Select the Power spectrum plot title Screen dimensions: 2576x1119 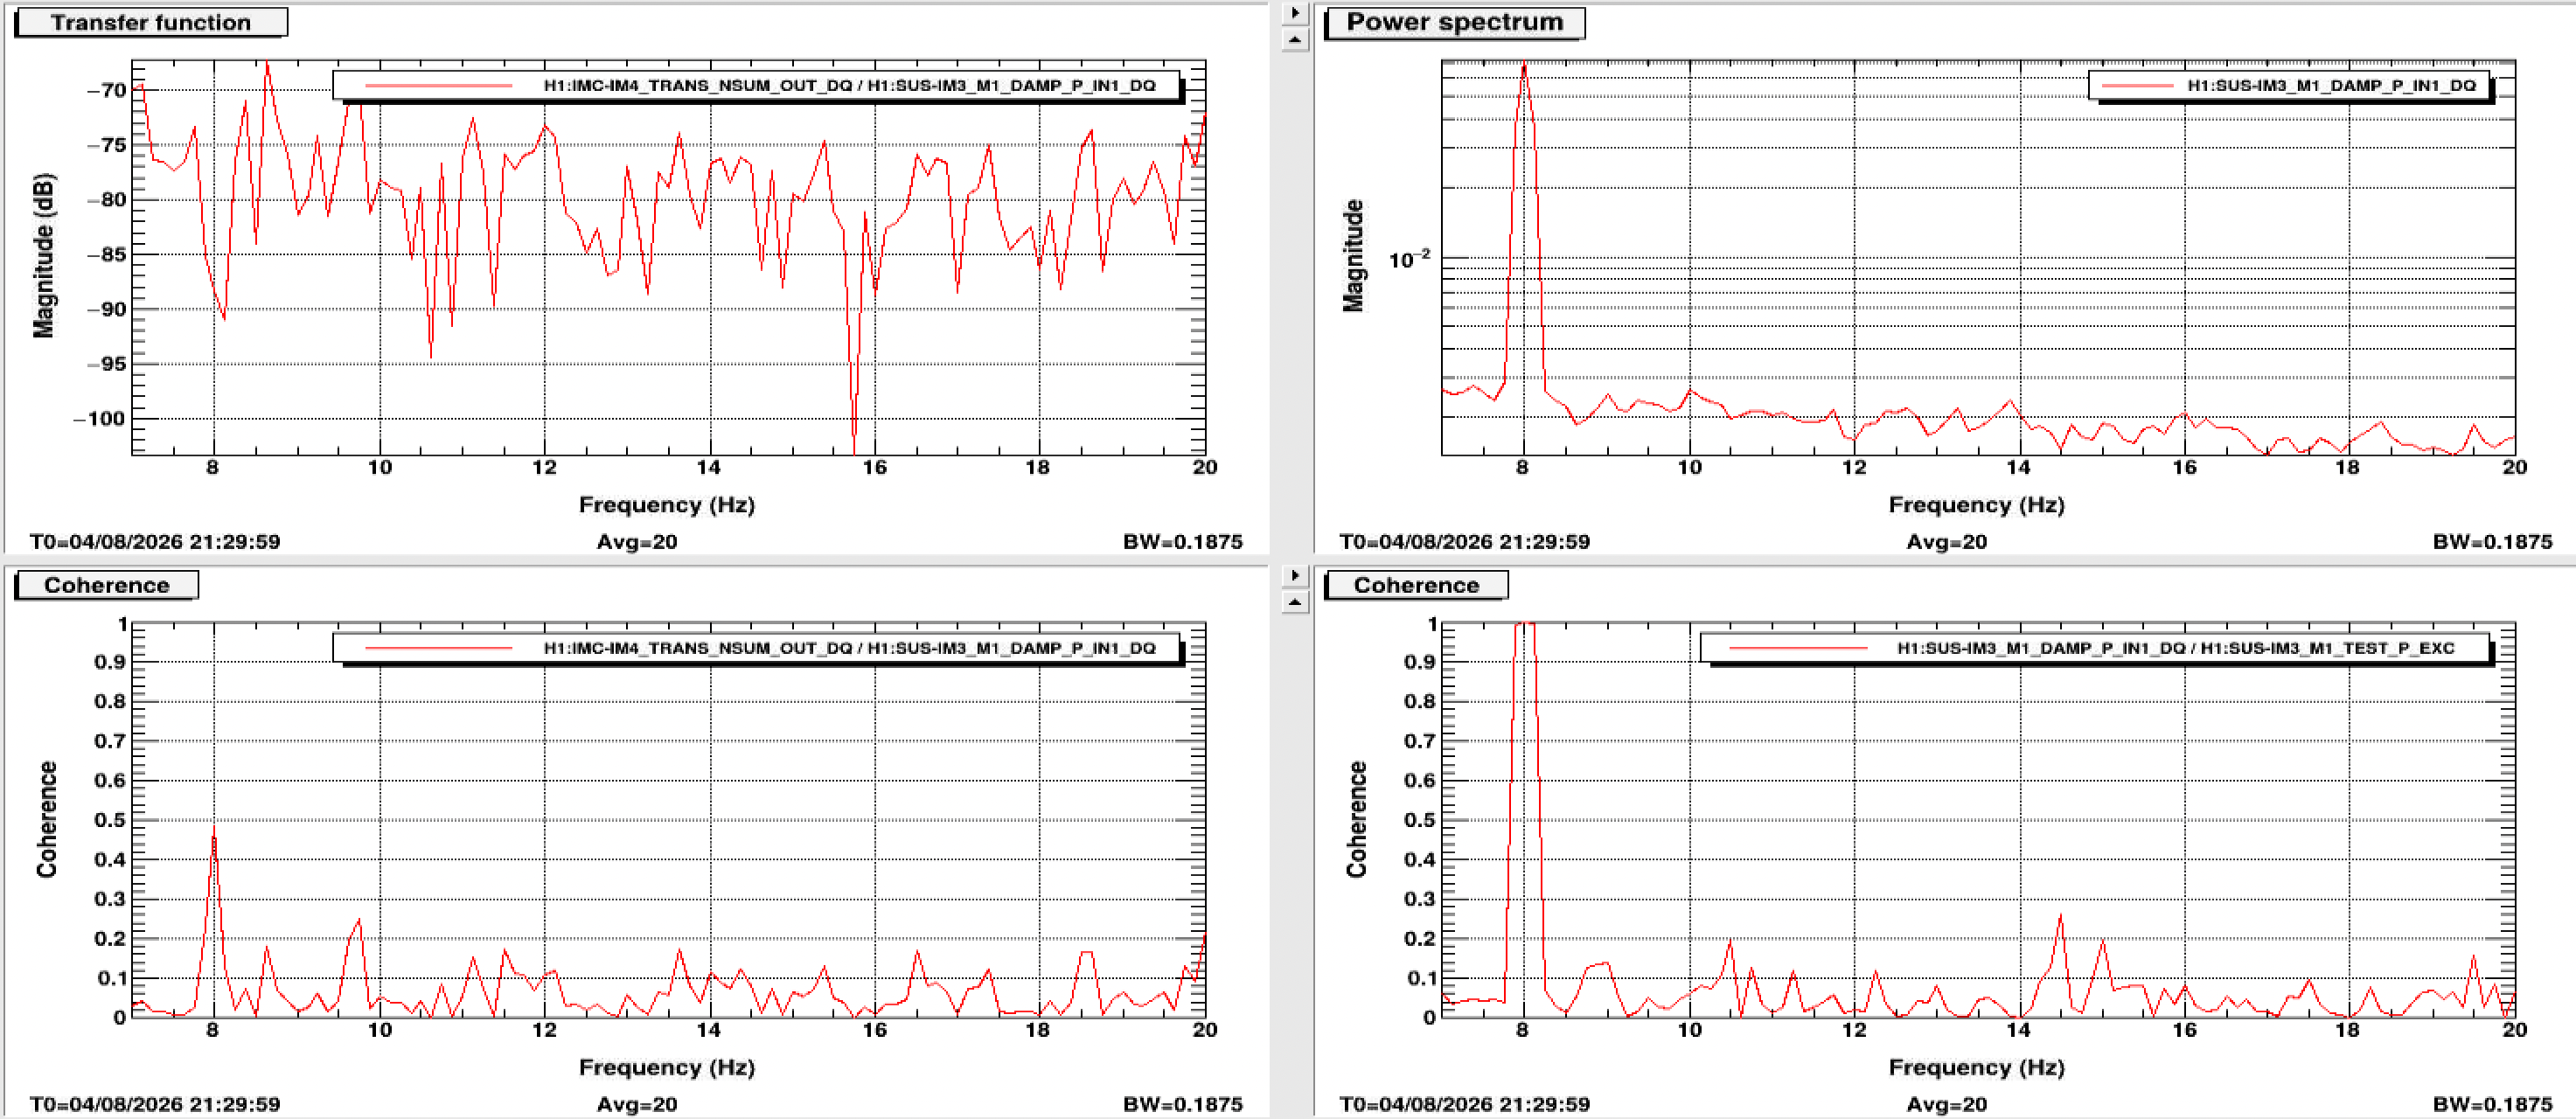pyautogui.click(x=1454, y=22)
